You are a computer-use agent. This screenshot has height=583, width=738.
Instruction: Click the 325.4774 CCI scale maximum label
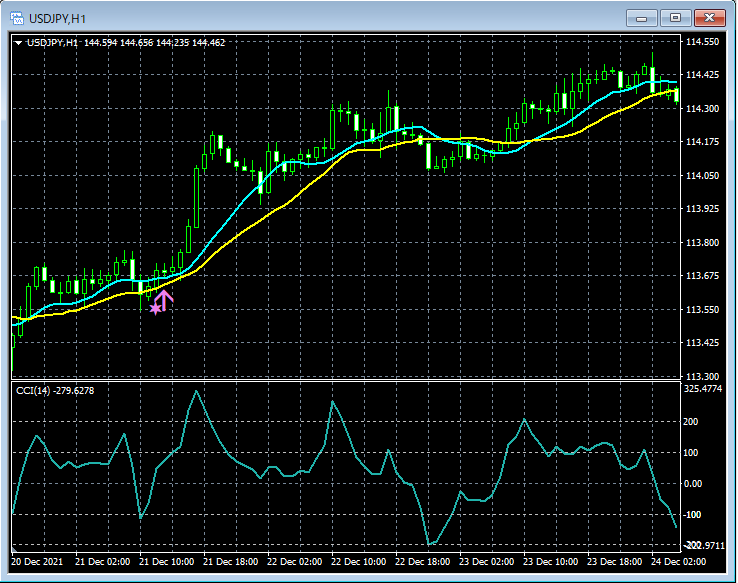(x=705, y=387)
